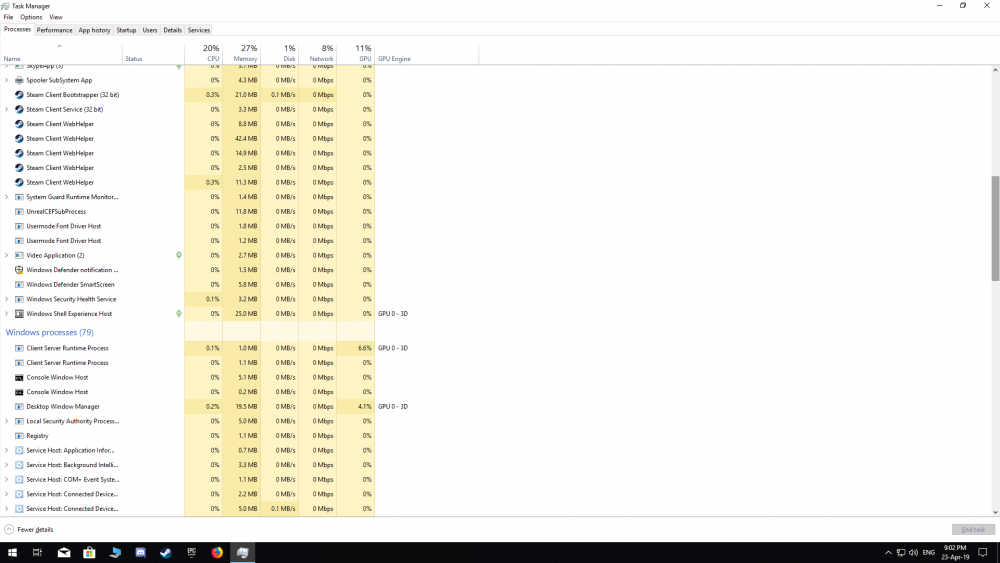Sort processes by the Network column header
The image size is (1000, 563).
317,54
